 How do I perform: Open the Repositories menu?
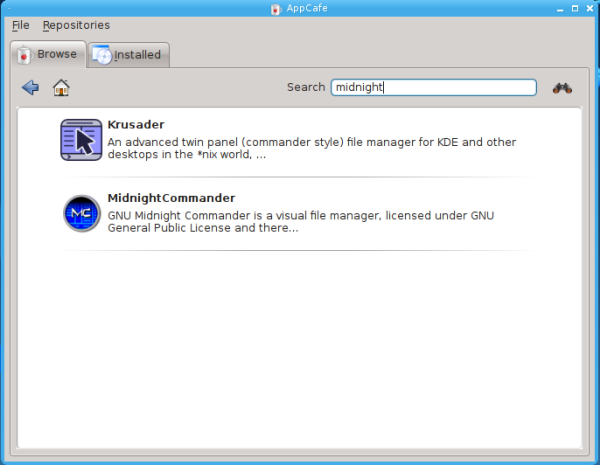tap(76, 25)
